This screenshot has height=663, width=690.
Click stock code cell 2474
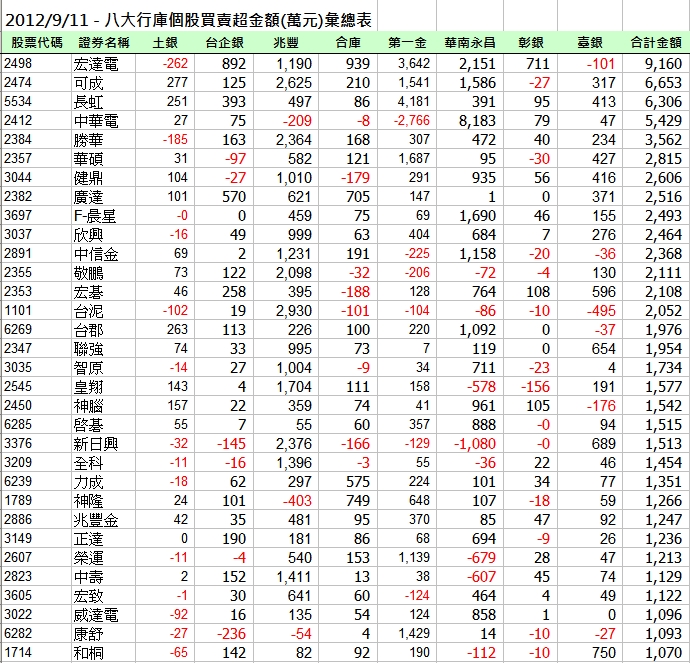coord(18,83)
